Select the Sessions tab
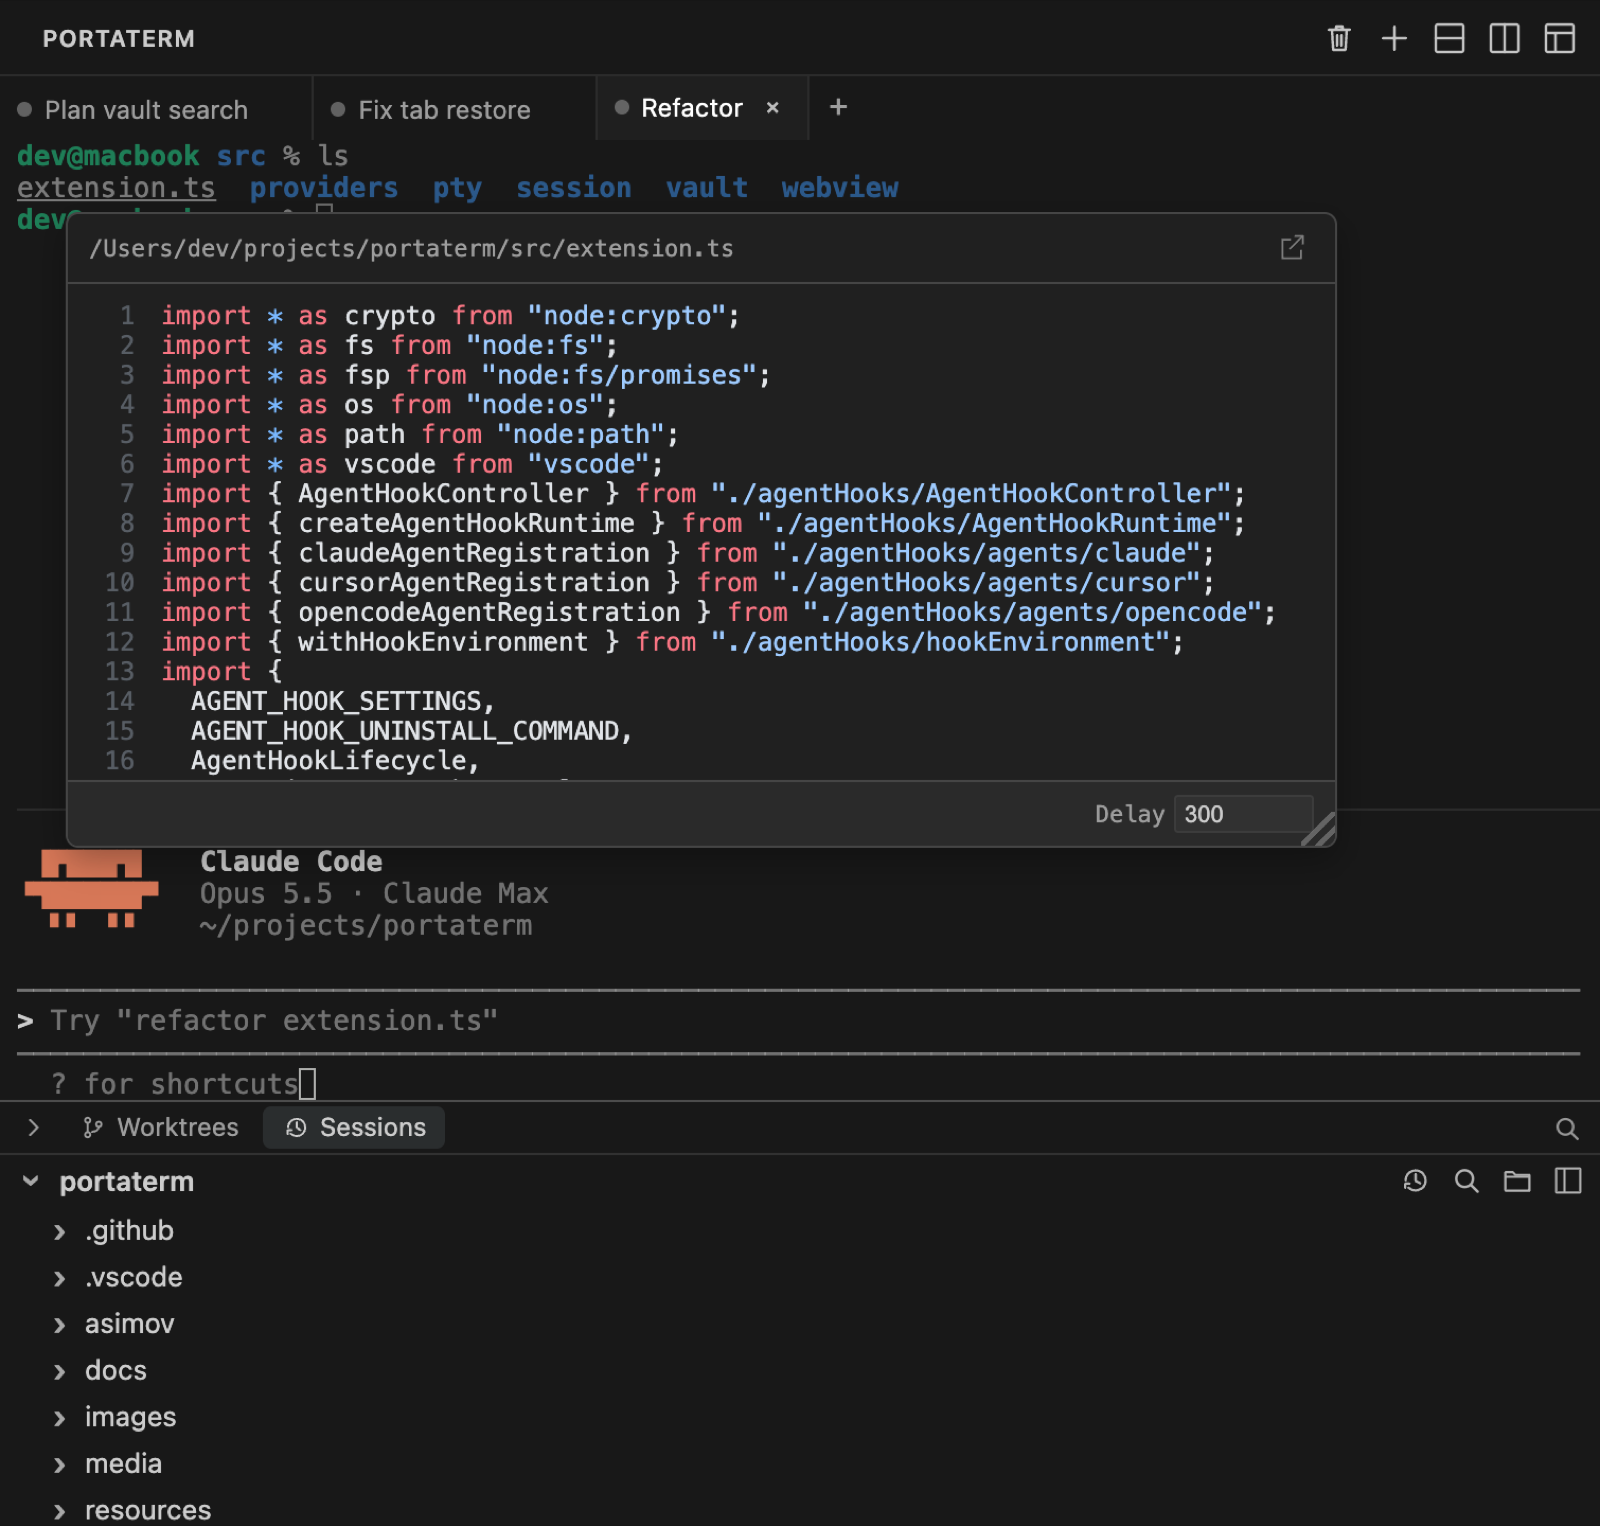This screenshot has width=1600, height=1526. [354, 1128]
